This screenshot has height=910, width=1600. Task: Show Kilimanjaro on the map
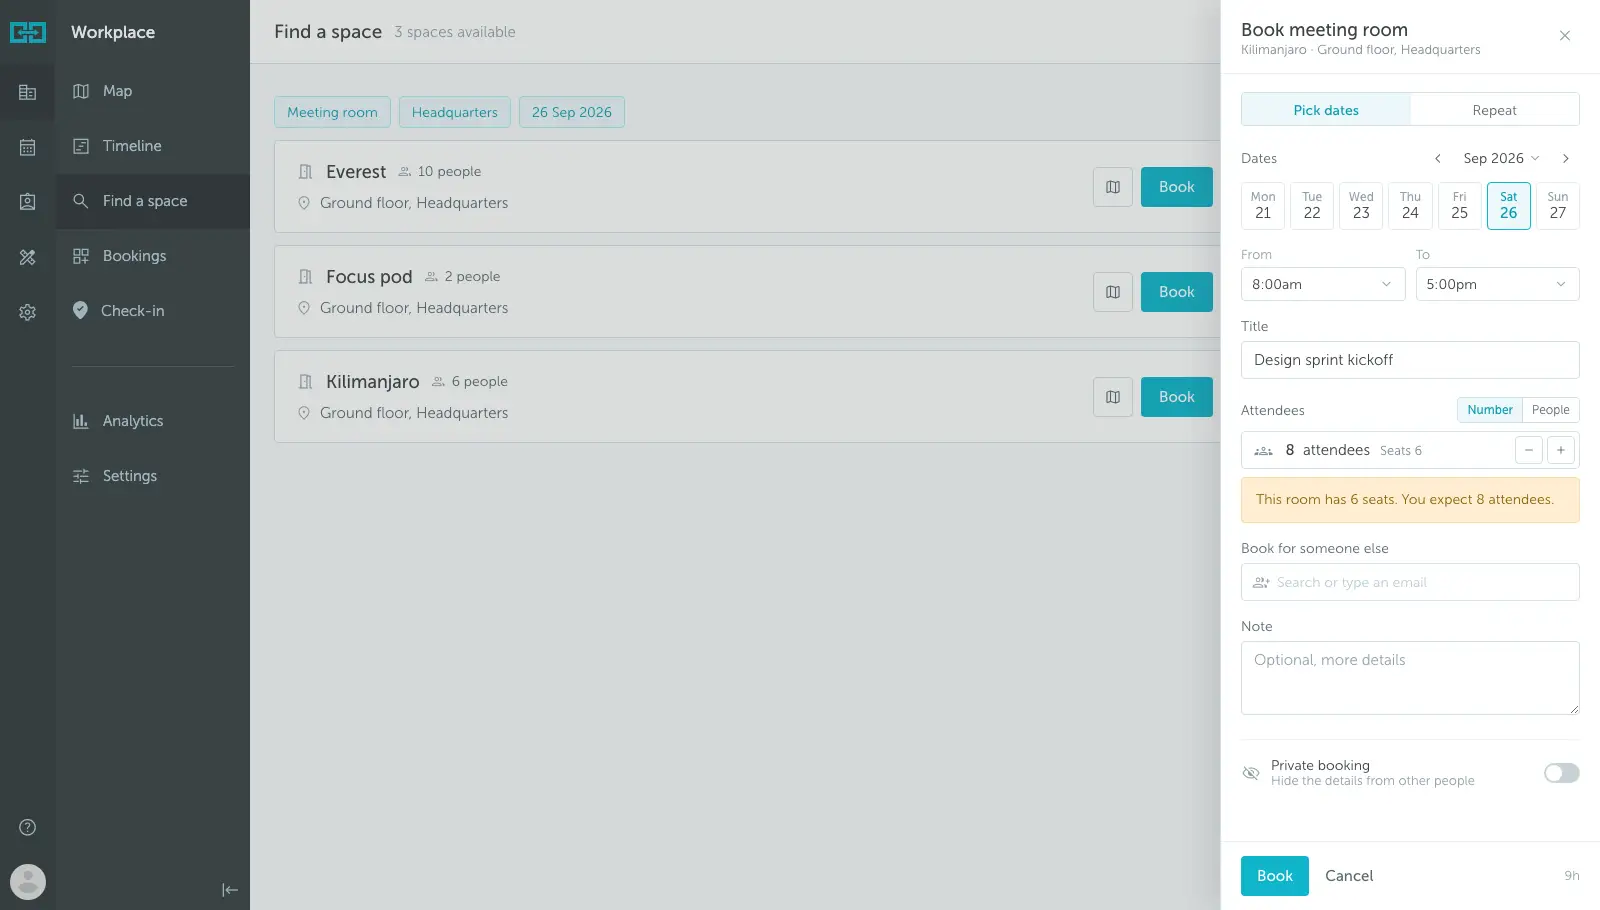[1112, 397]
